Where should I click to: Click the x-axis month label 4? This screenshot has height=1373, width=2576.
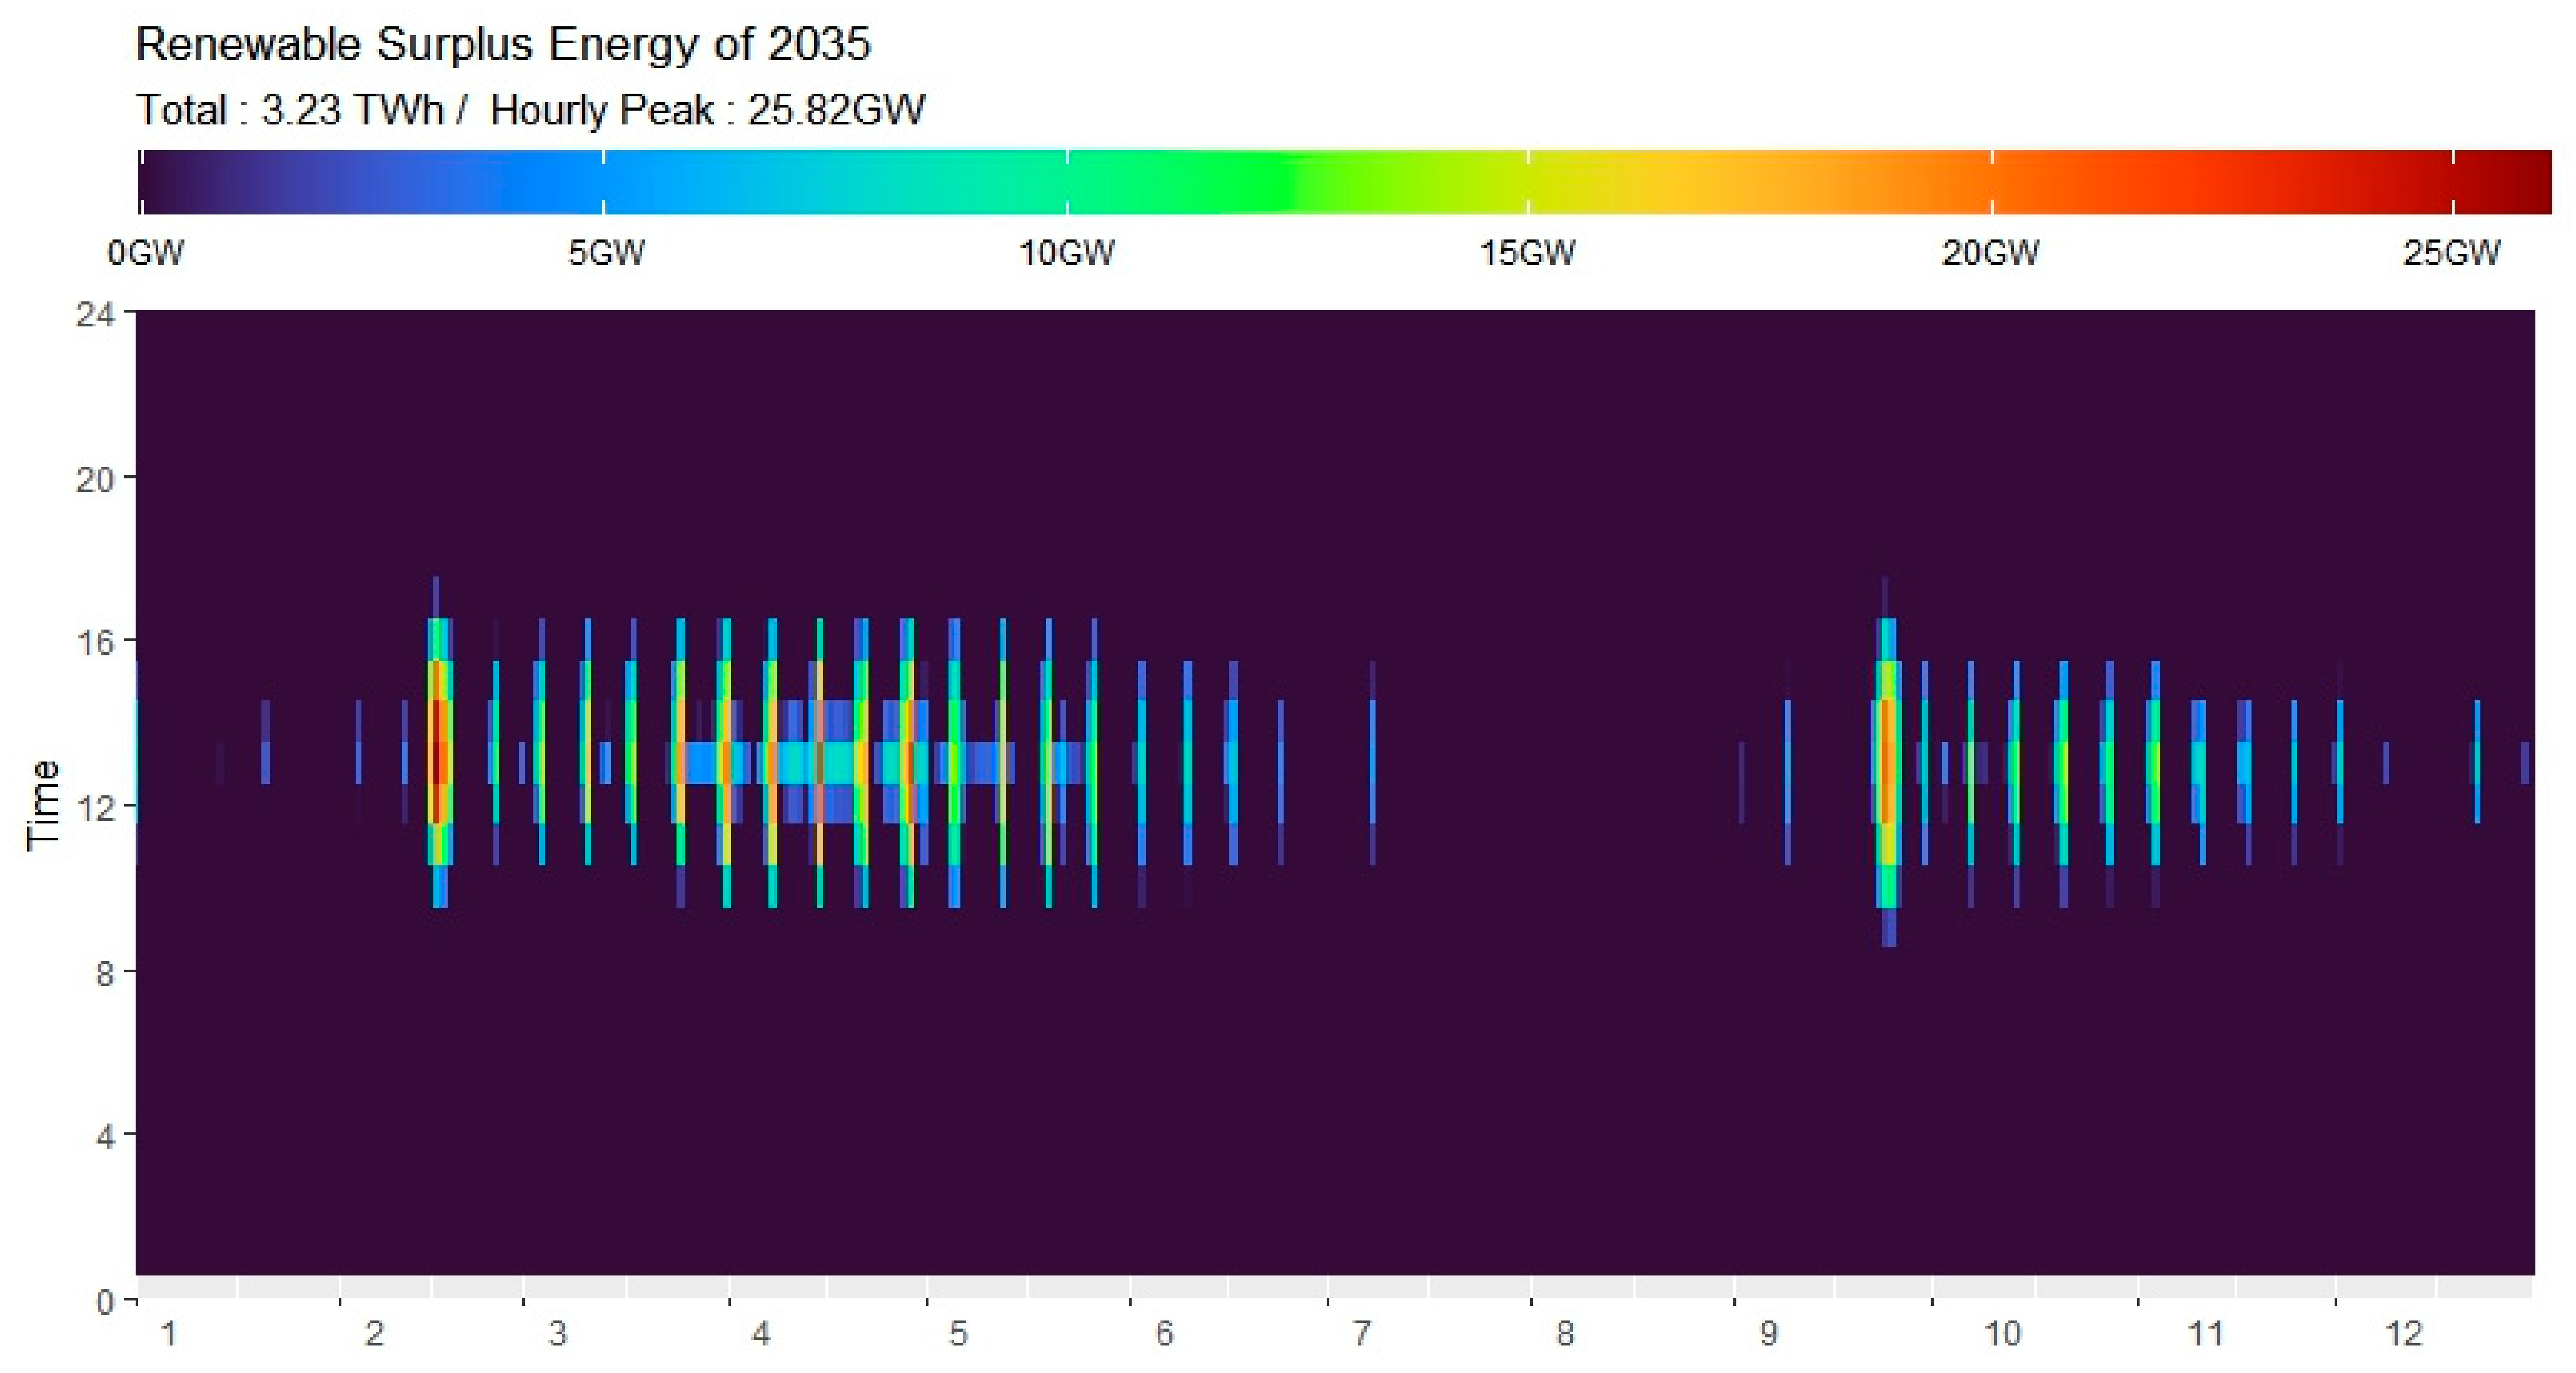pos(761,1334)
